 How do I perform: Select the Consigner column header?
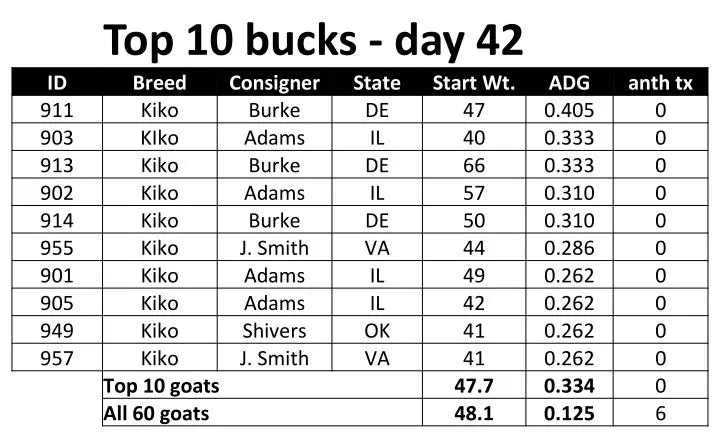(x=274, y=83)
